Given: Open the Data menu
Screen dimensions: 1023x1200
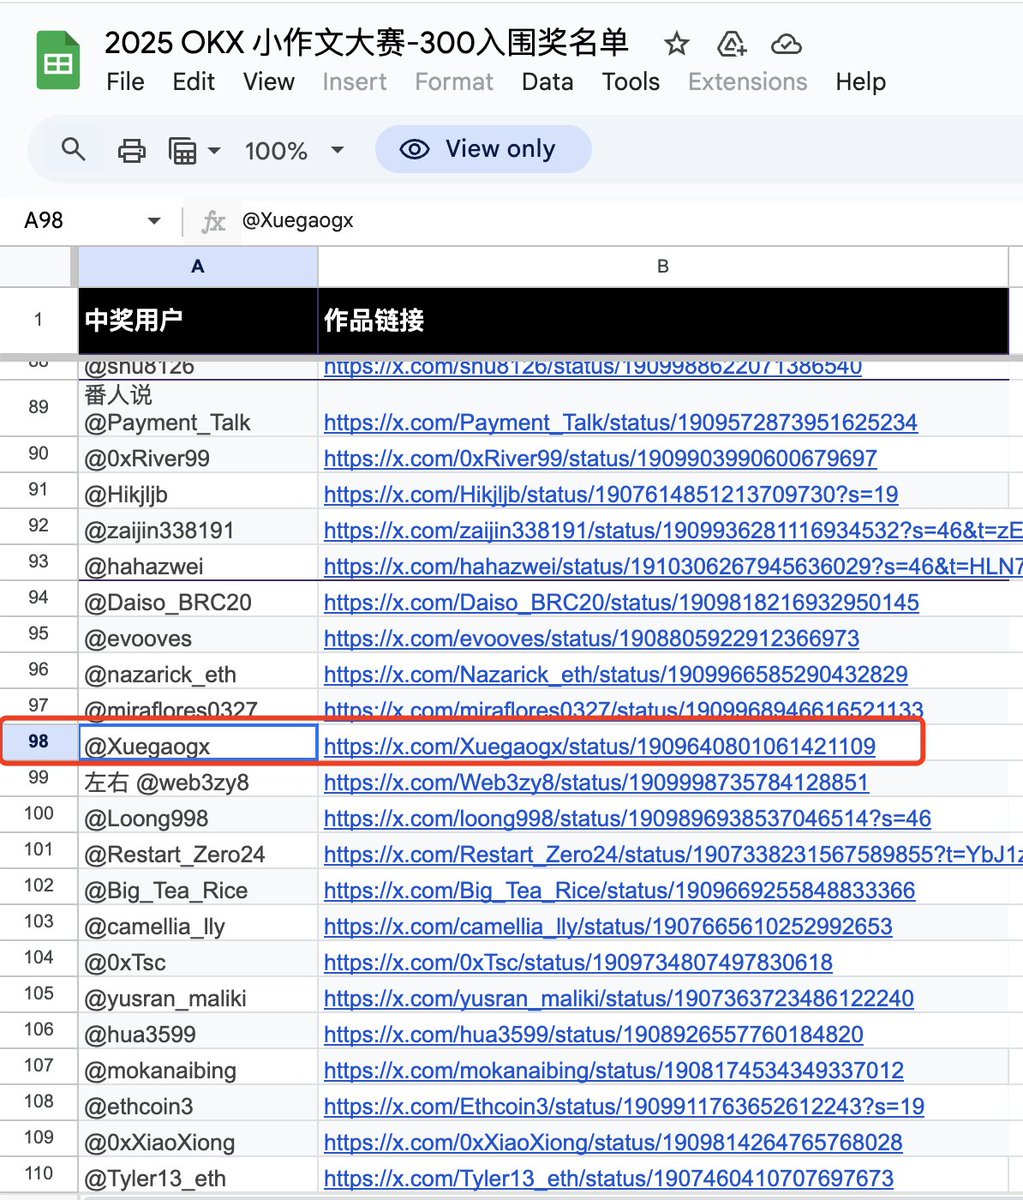Looking at the screenshot, I should click(x=547, y=82).
